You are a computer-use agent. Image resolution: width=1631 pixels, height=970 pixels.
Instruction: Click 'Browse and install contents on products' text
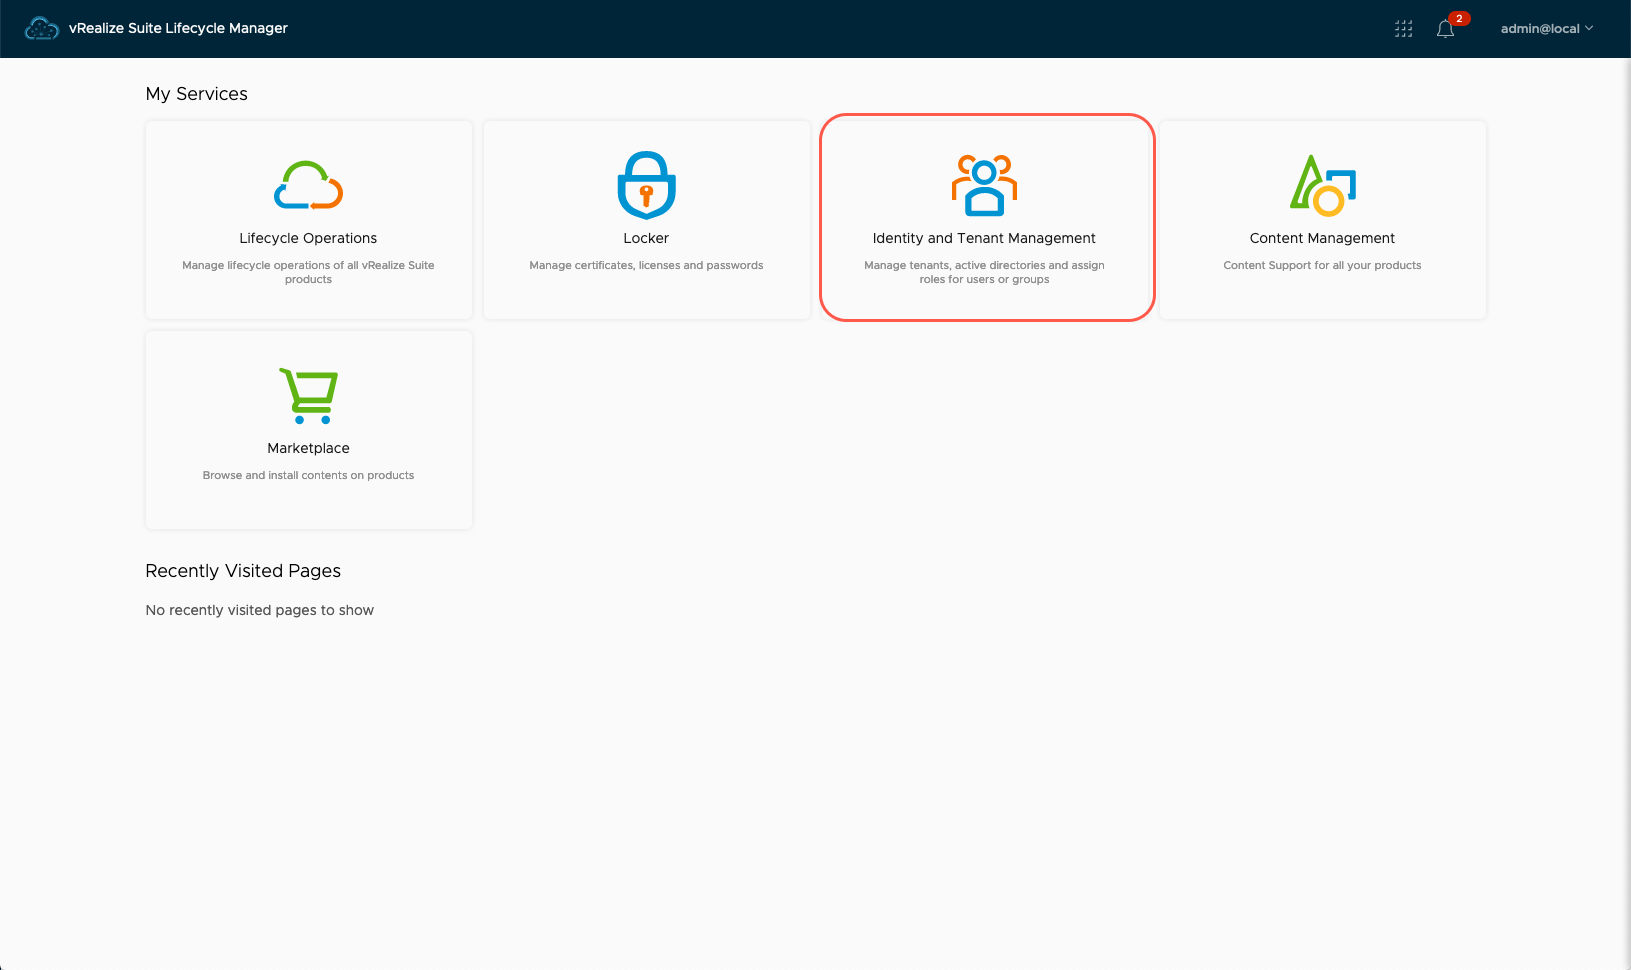(x=308, y=475)
